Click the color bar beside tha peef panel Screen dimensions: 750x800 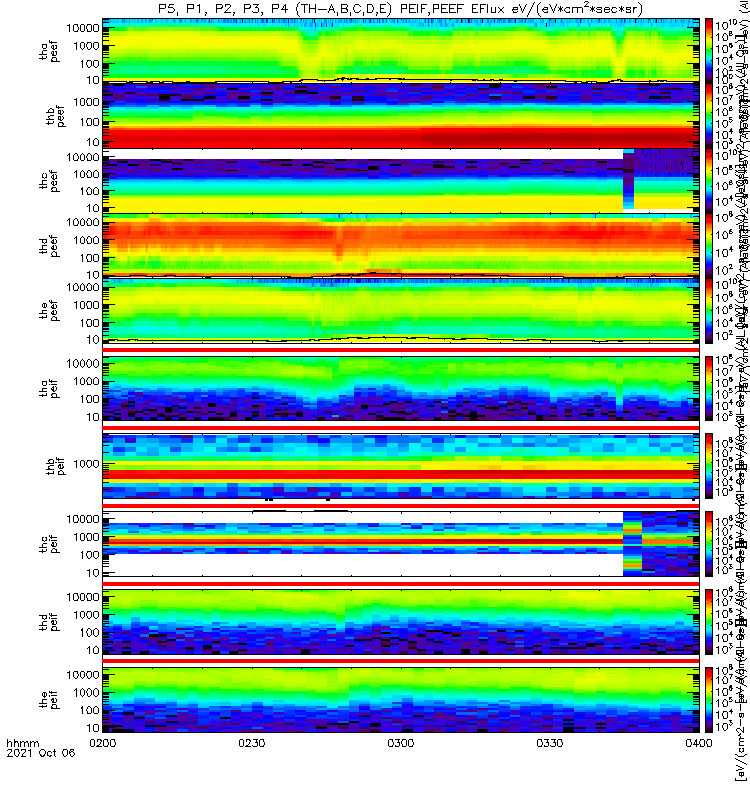[709, 50]
